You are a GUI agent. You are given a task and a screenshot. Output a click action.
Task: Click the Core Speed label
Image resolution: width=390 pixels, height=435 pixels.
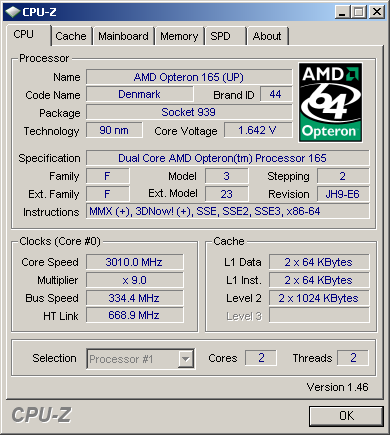[x=50, y=262]
